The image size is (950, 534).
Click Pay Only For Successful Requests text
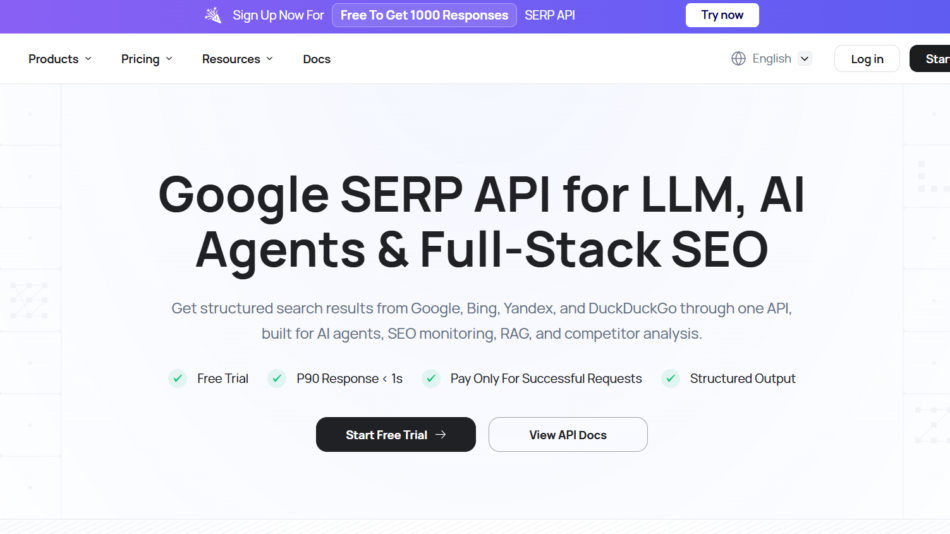(546, 378)
